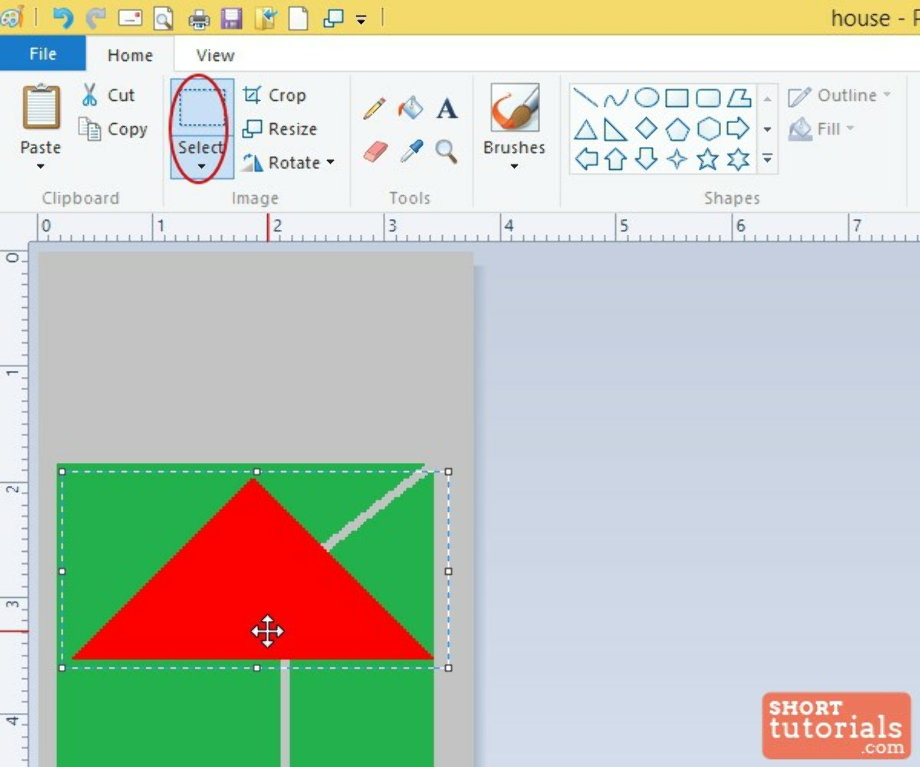Click the shapes gallery up arrow
The image size is (920, 767).
[x=767, y=99]
